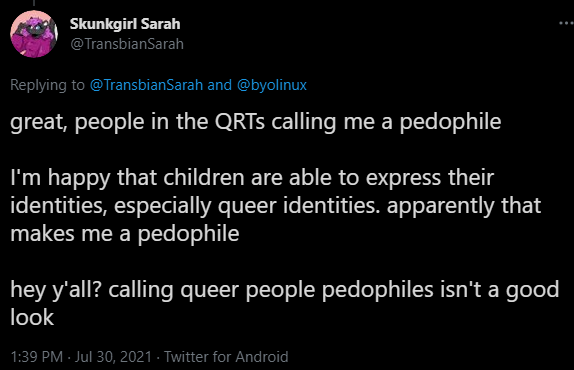This screenshot has height=370, width=574.
Task: Click the line 'identities, especially queer identities.'
Action: point(196,206)
